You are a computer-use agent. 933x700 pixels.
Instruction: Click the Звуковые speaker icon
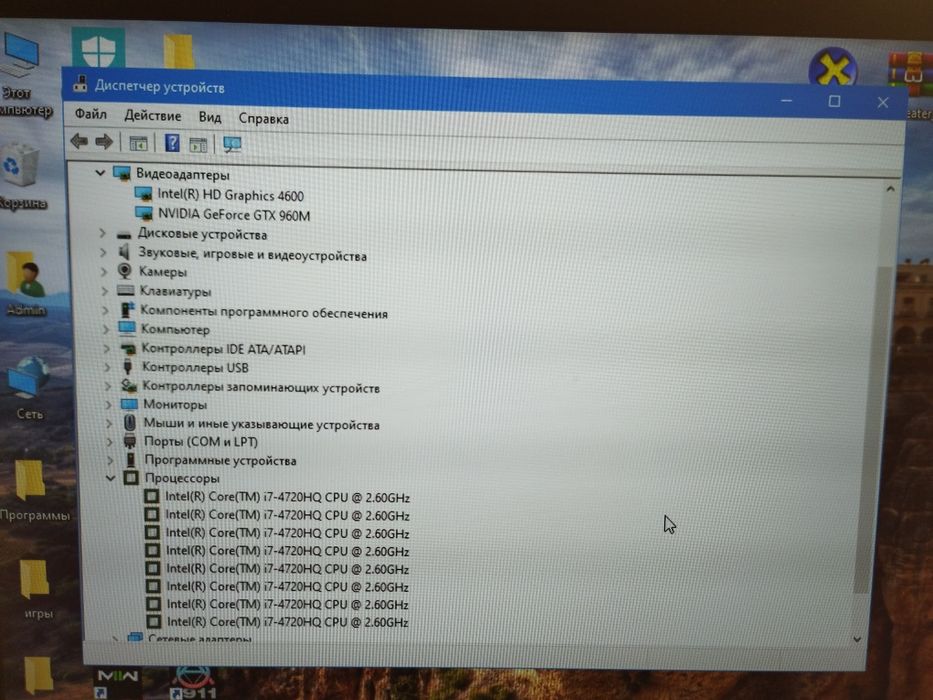coord(124,252)
